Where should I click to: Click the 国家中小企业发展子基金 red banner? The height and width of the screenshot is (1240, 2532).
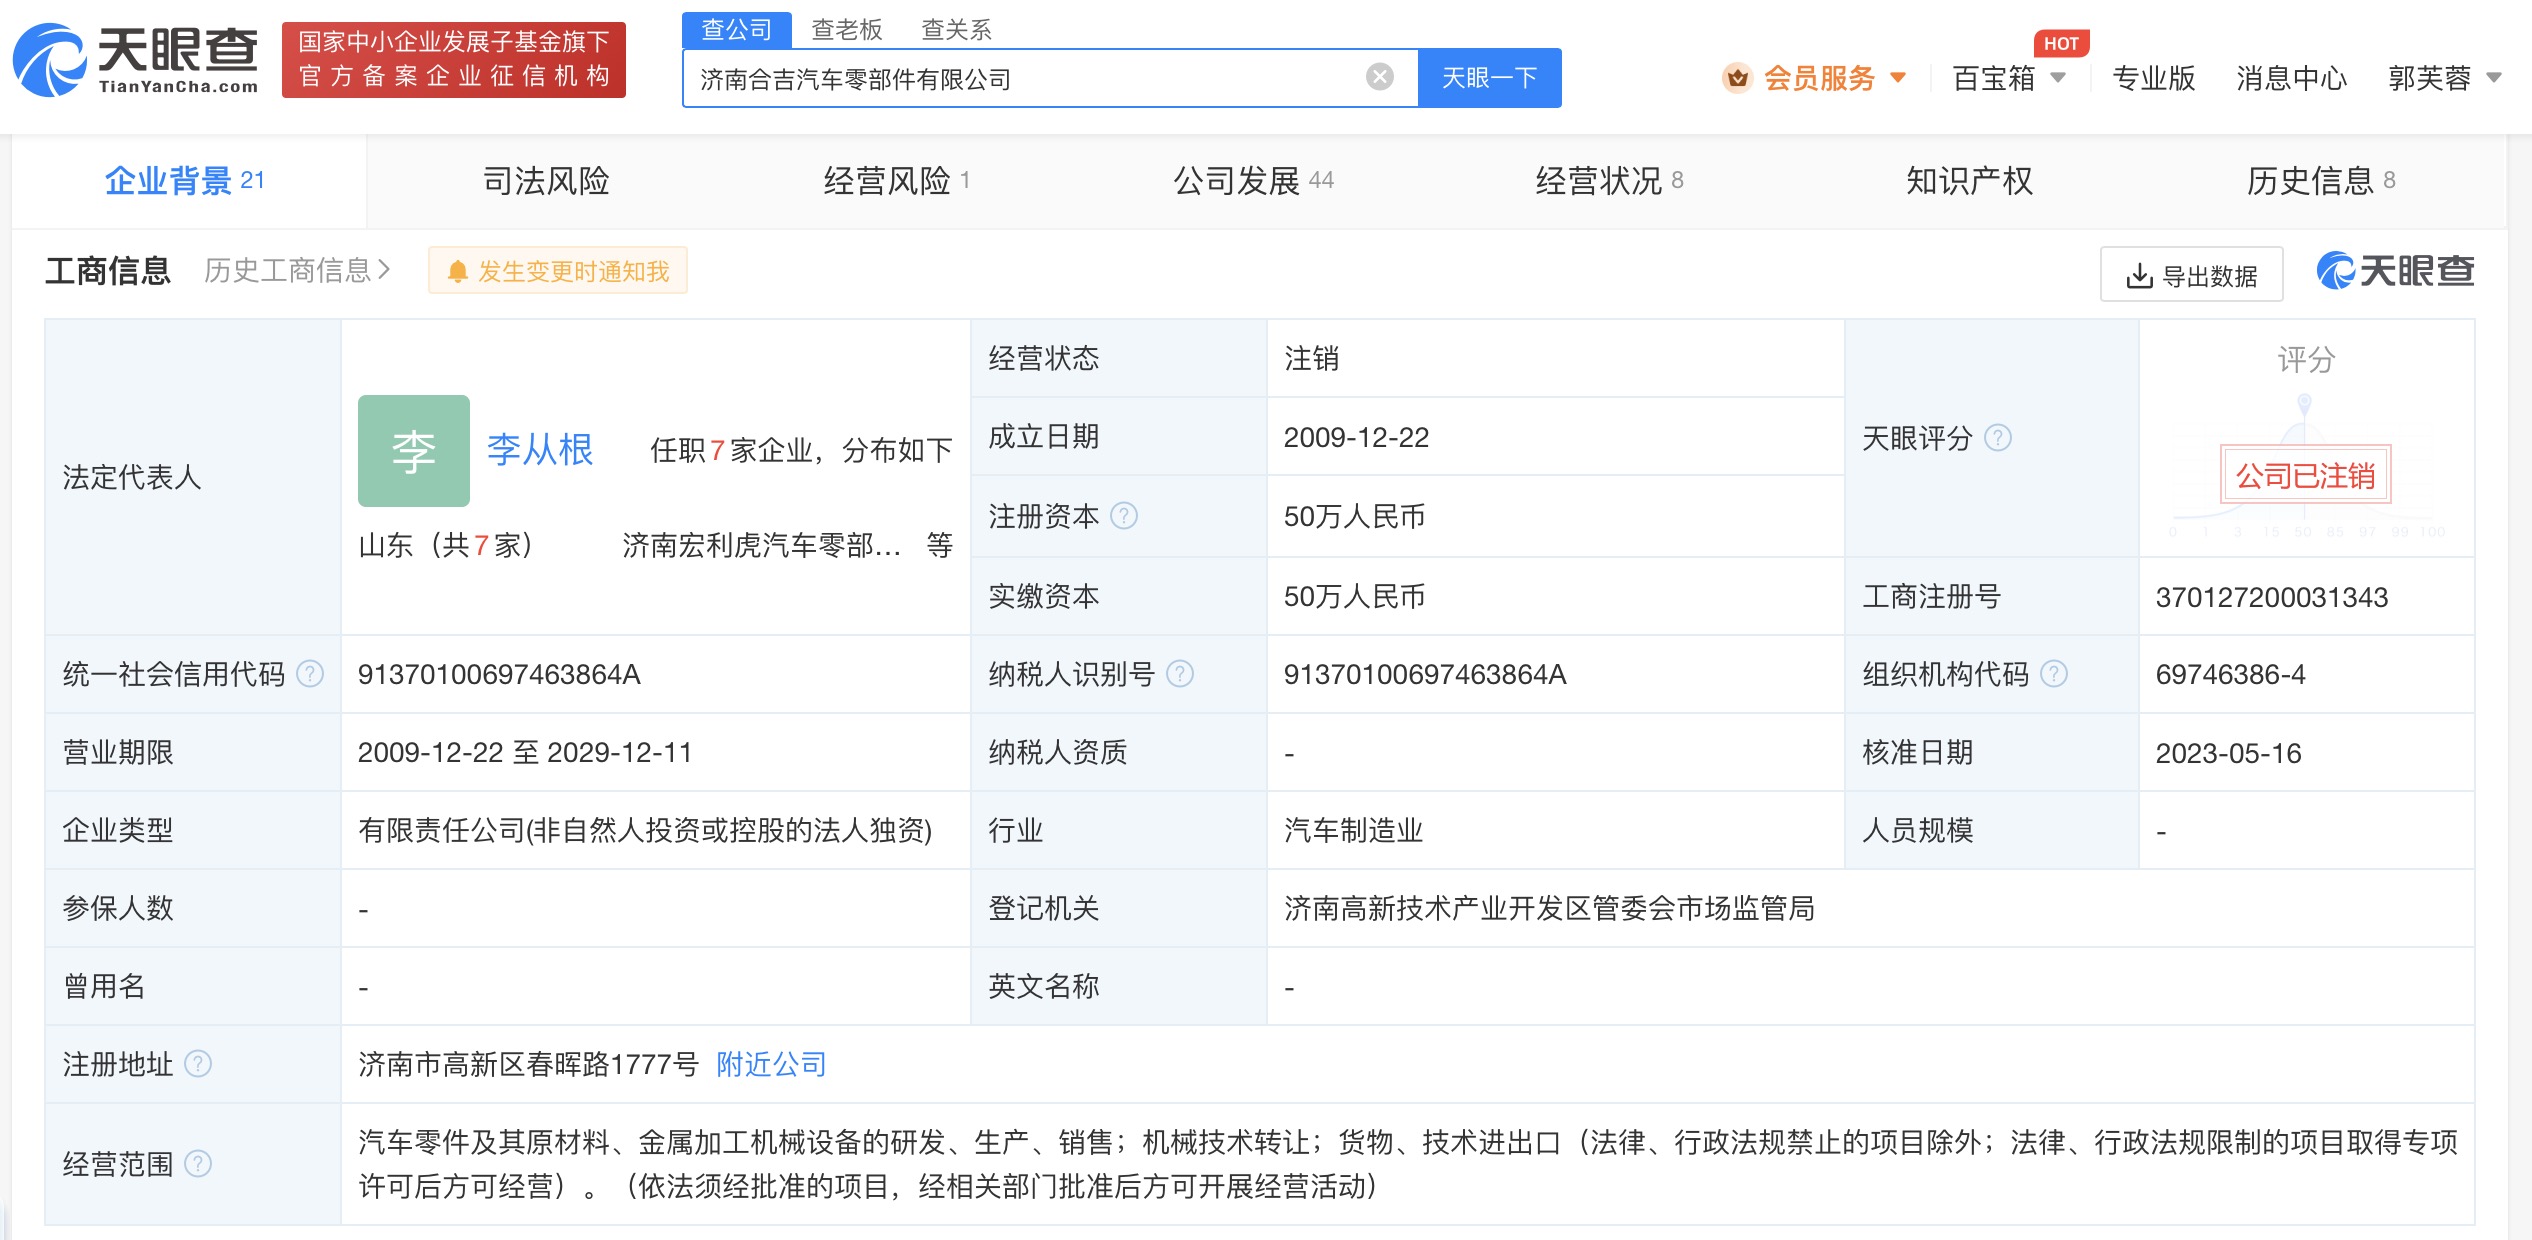454,60
